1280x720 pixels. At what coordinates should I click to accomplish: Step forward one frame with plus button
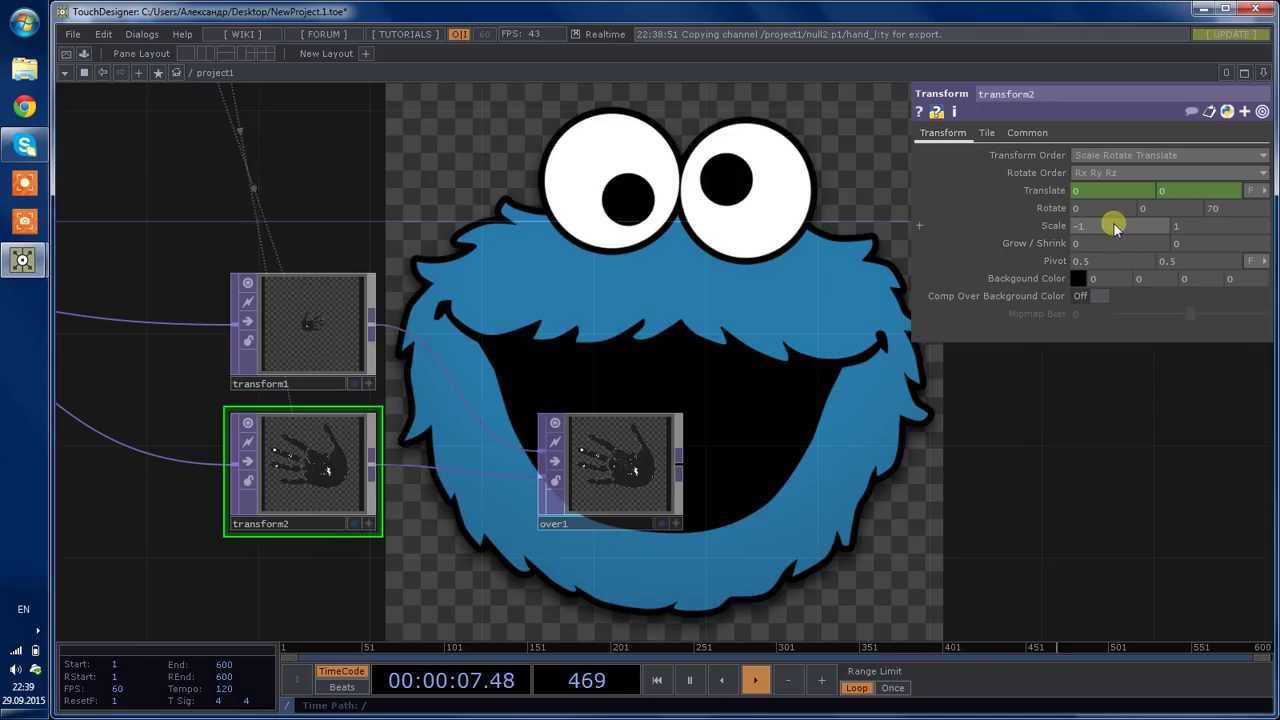coord(821,681)
